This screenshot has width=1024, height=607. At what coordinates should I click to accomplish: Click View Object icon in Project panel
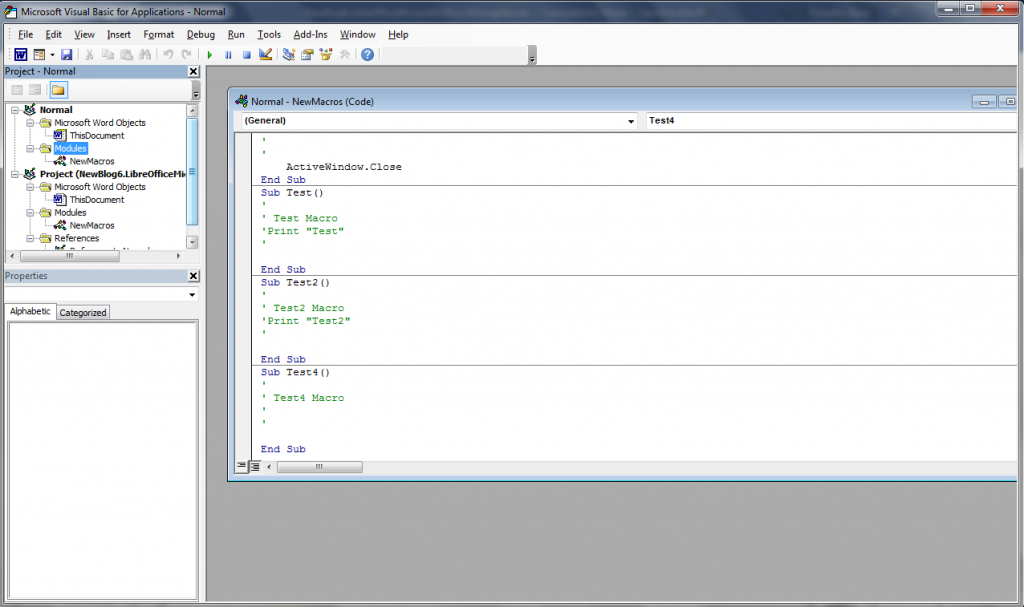click(35, 90)
